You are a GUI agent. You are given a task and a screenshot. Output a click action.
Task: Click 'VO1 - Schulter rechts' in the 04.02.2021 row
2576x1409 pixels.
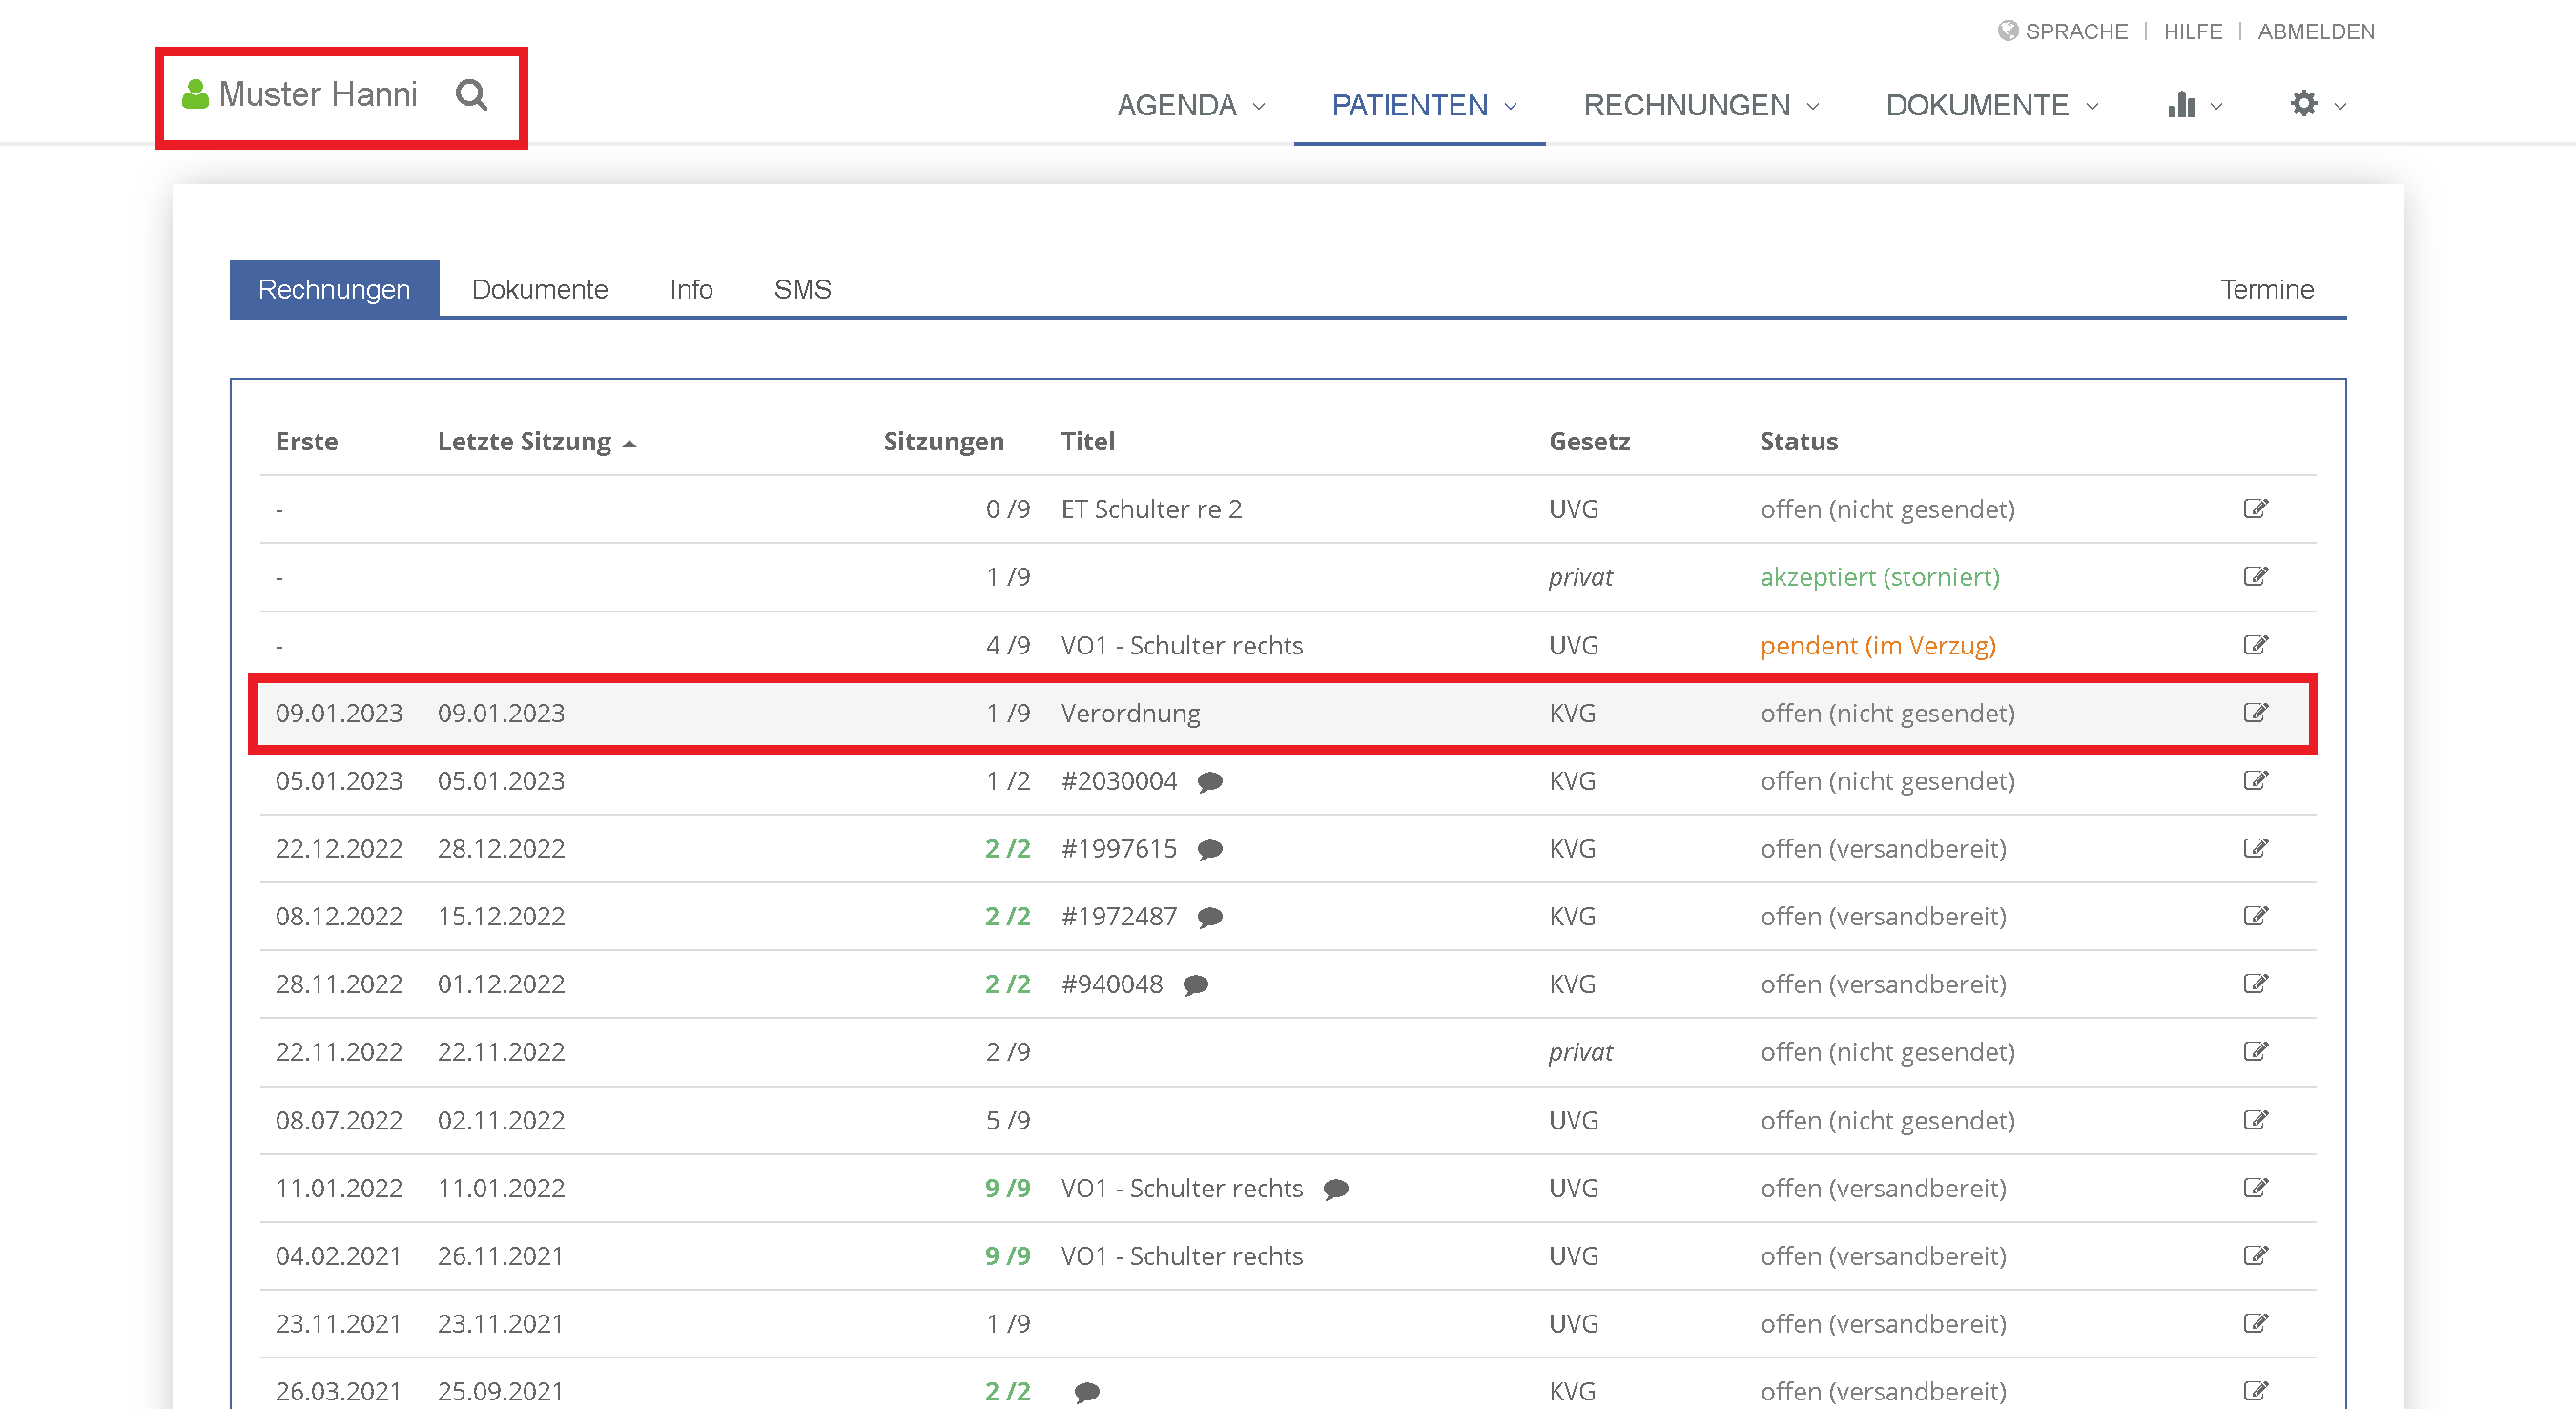(1182, 1256)
